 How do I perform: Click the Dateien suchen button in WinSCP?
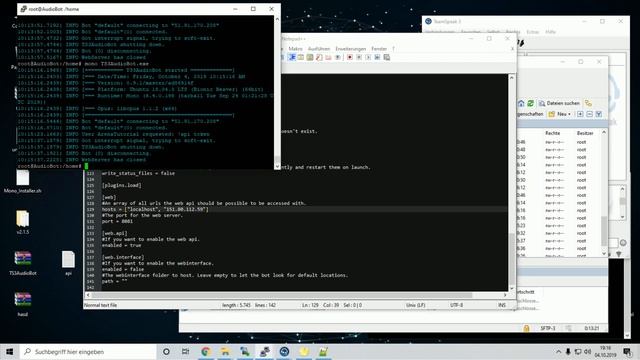pyautogui.click(x=559, y=103)
